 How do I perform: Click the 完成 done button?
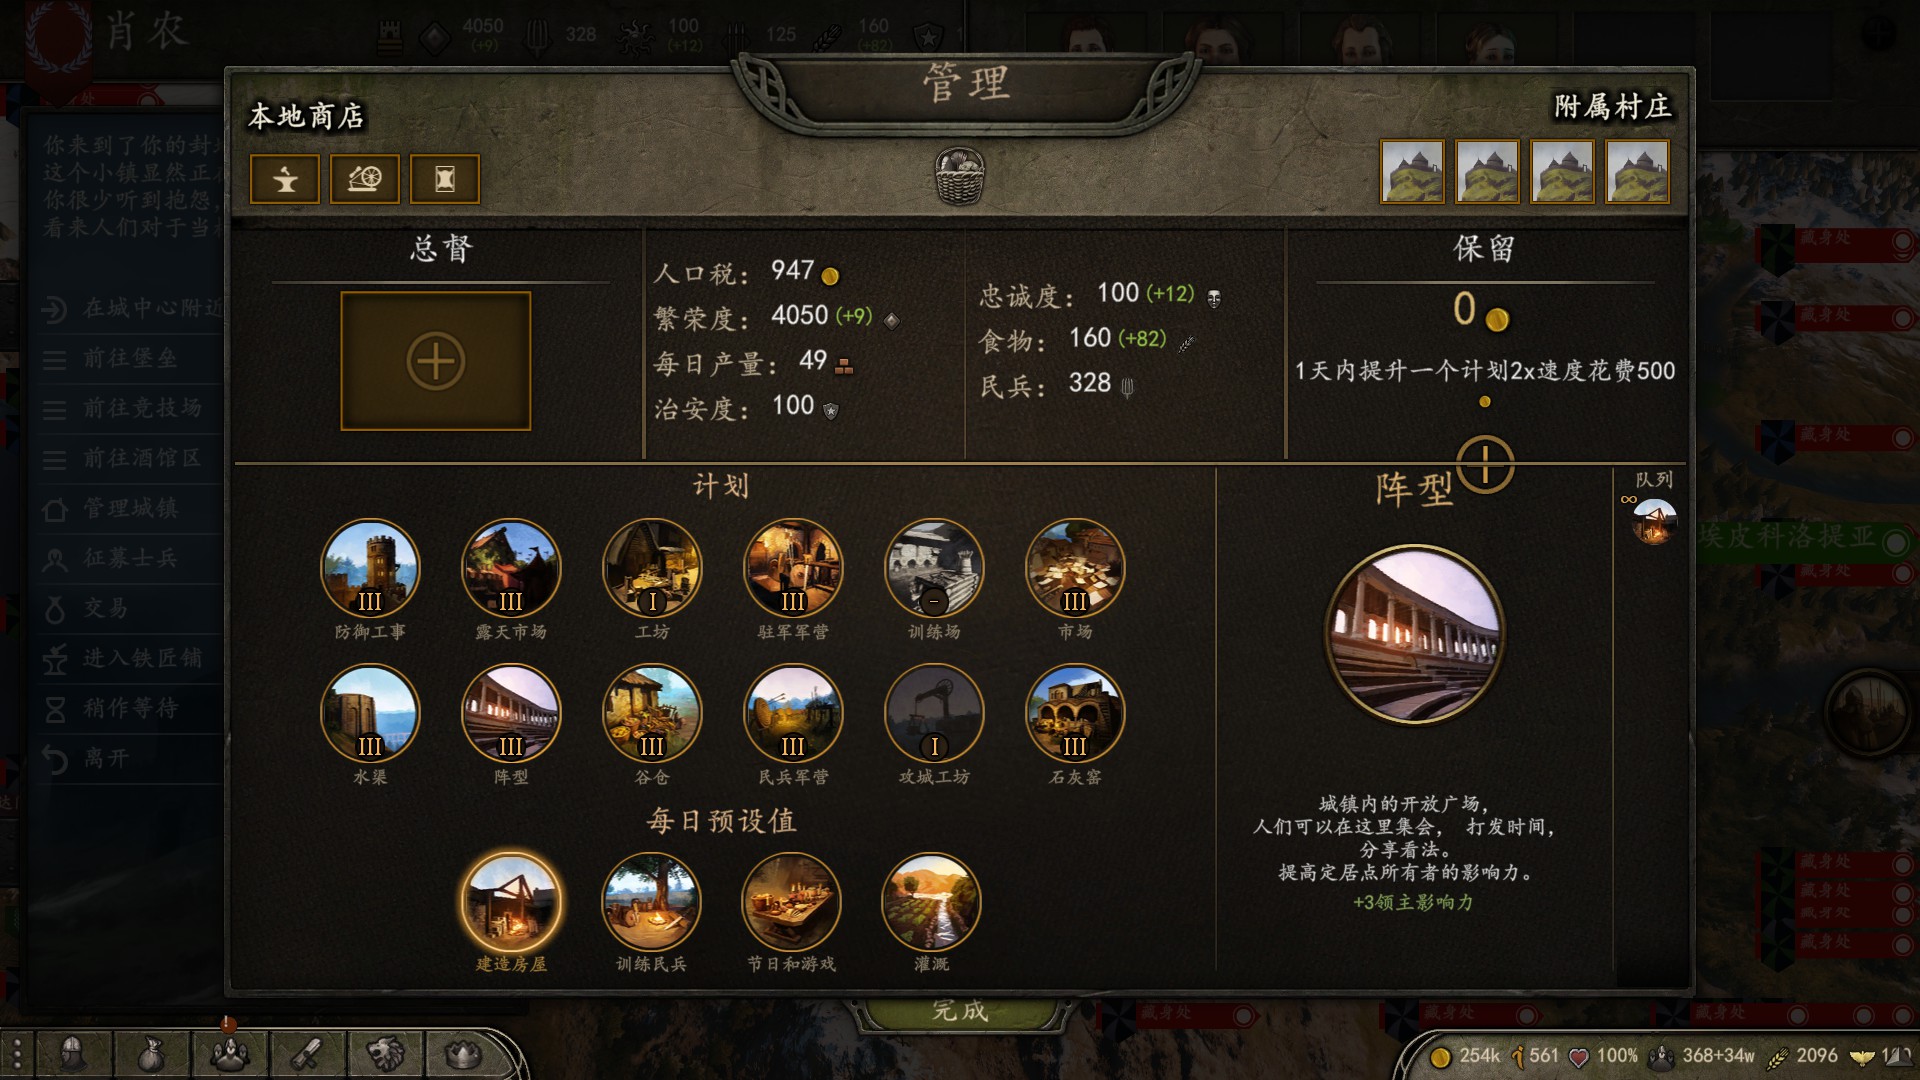click(960, 1011)
